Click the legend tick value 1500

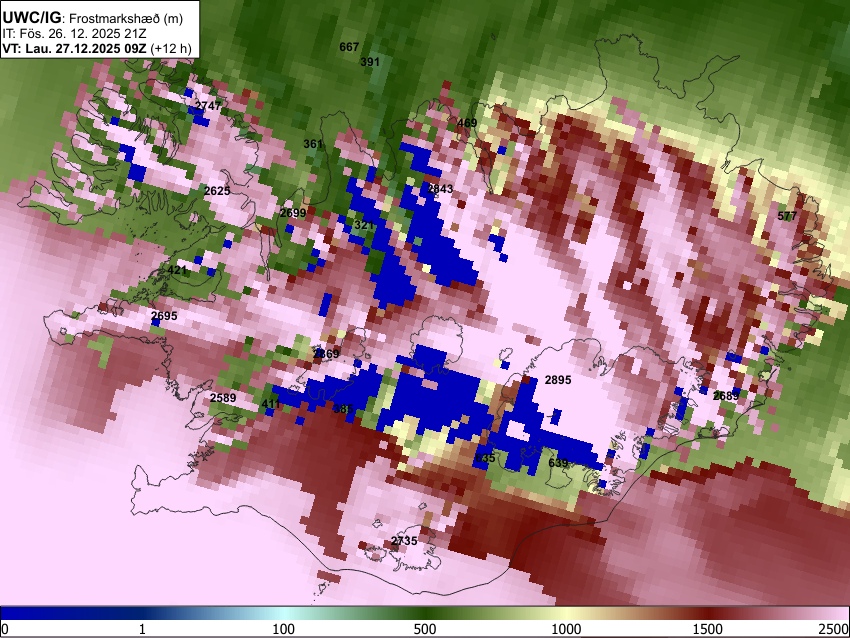coord(708,629)
